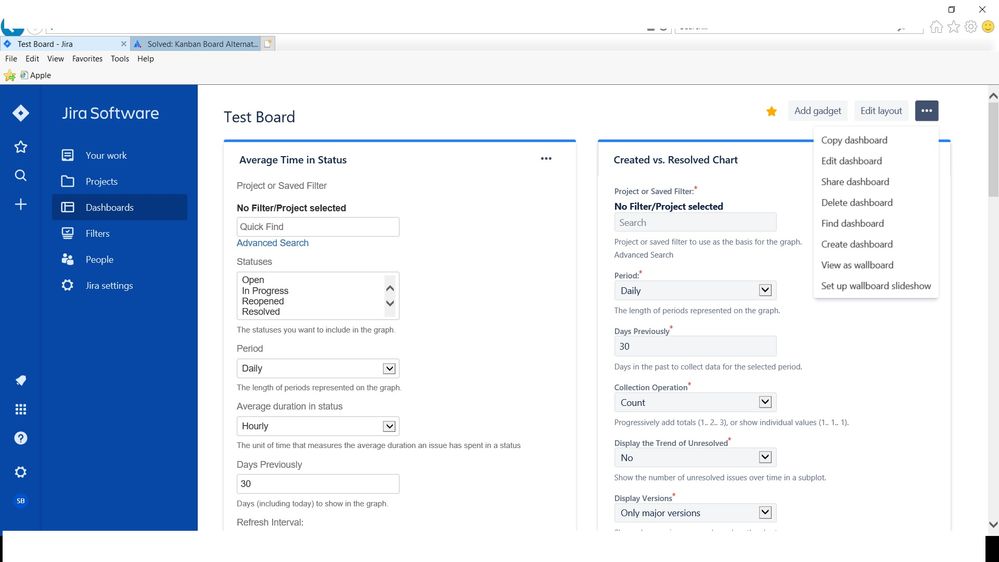Open the browser Help menu
The image size is (999, 562).
[x=145, y=59]
